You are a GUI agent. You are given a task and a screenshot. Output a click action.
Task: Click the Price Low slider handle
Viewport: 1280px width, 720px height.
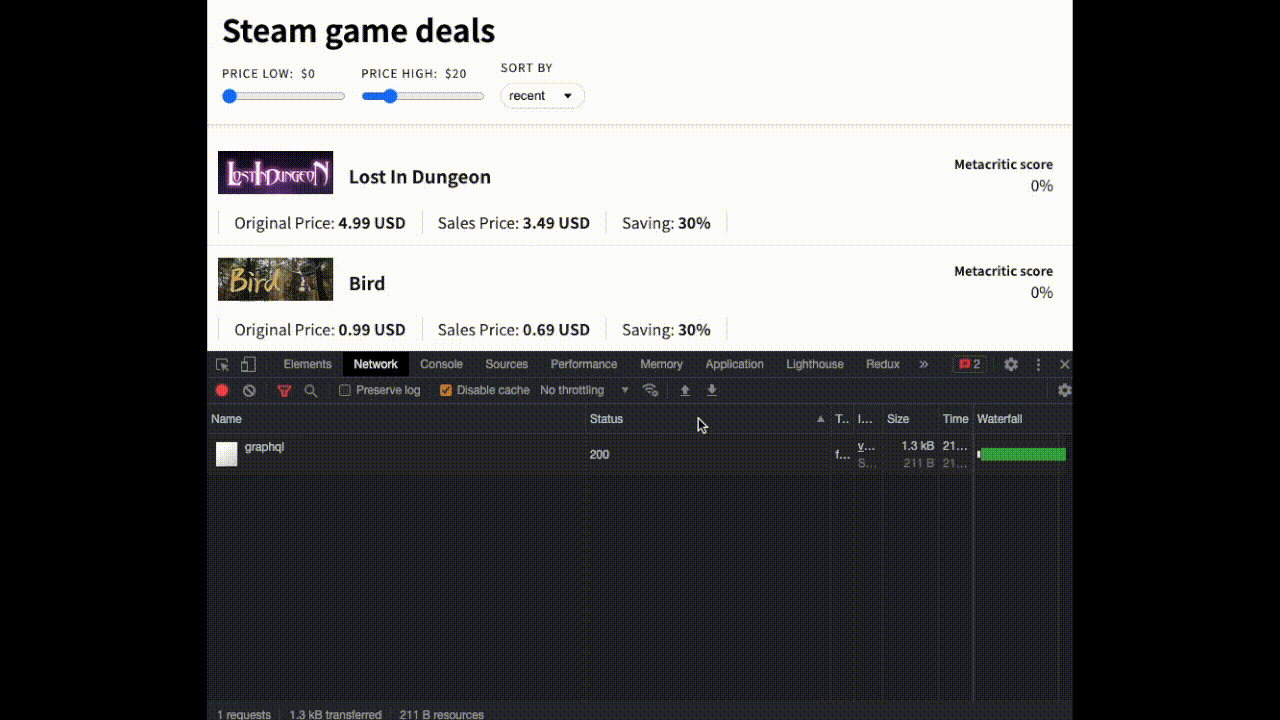229,96
